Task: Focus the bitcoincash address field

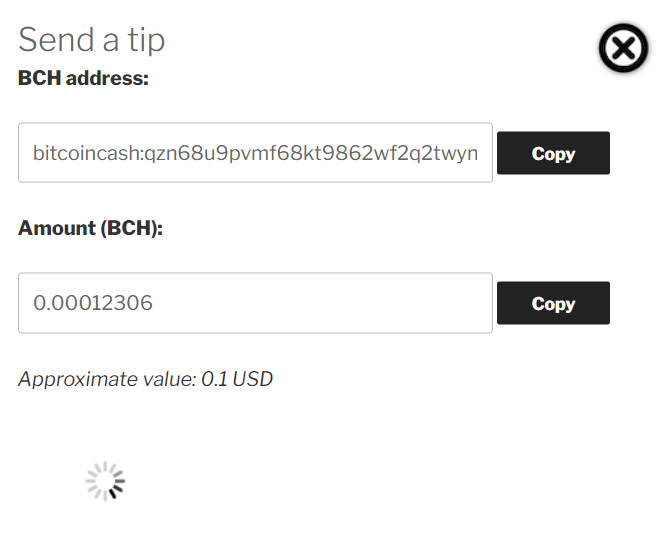Action: (x=256, y=153)
